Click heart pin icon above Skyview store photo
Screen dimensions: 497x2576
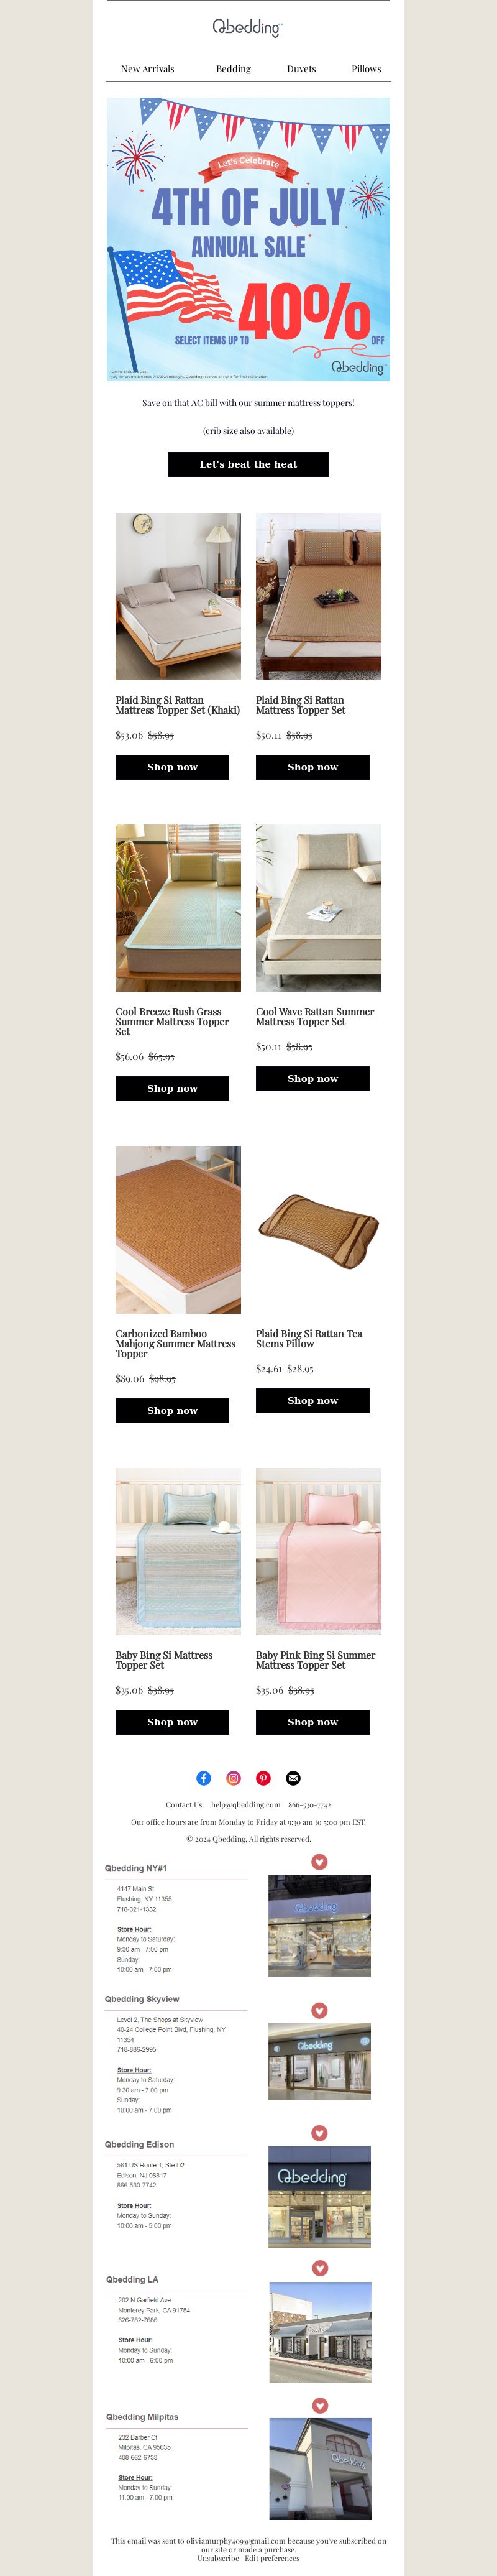pos(319,2011)
